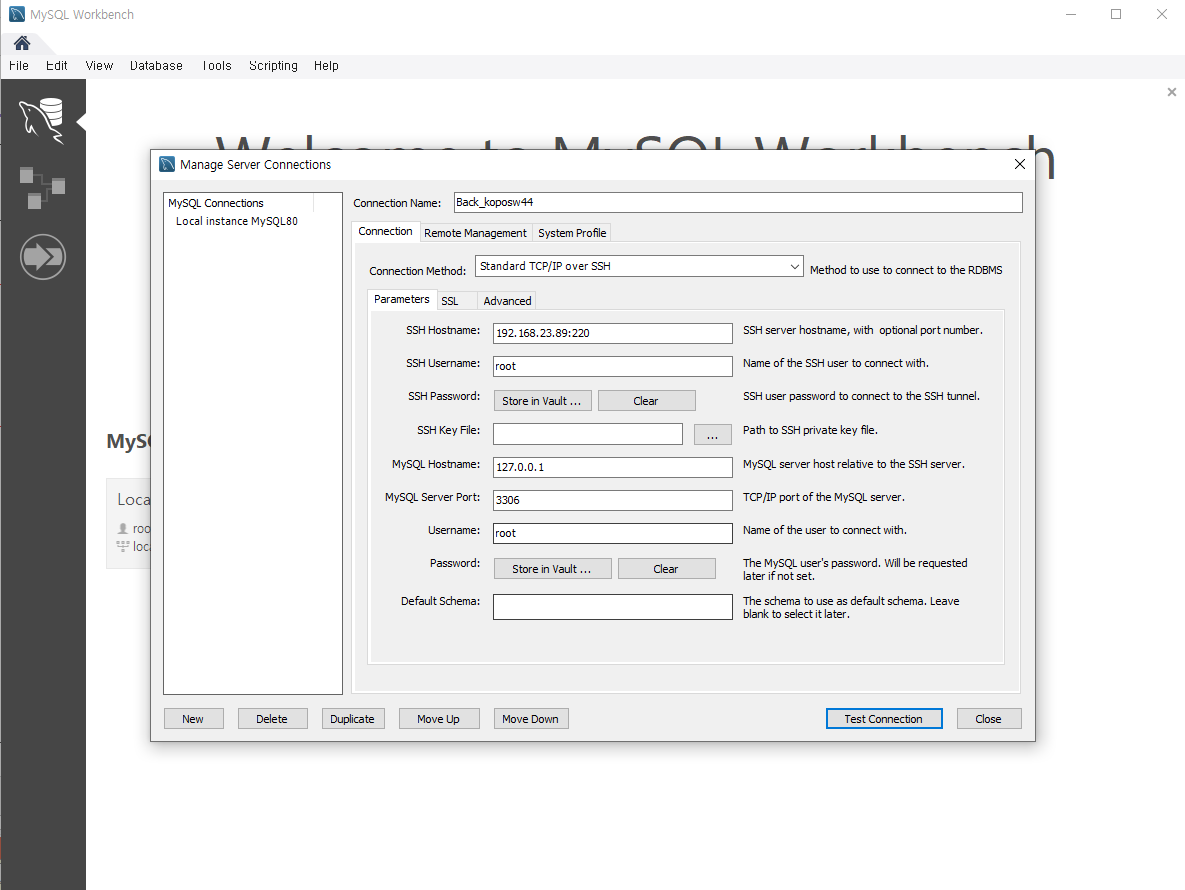Close the welcome tab with small X

click(1171, 92)
